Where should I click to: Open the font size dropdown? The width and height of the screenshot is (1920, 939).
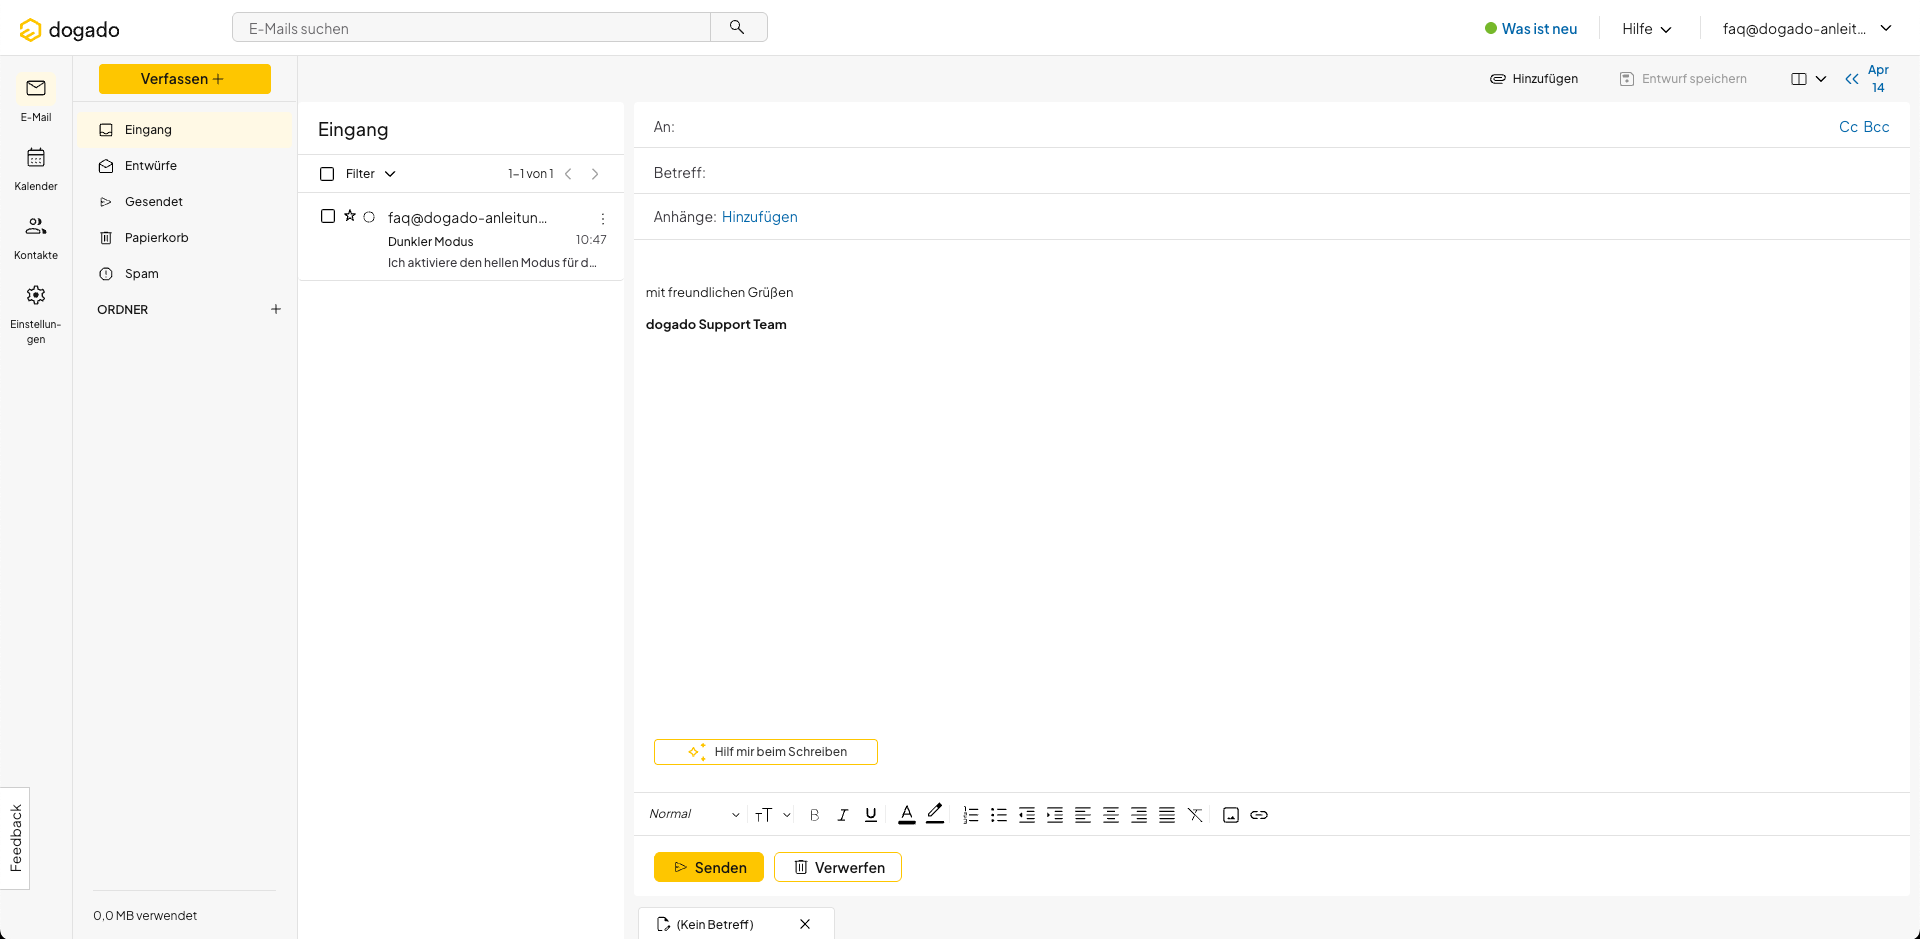[x=773, y=815]
